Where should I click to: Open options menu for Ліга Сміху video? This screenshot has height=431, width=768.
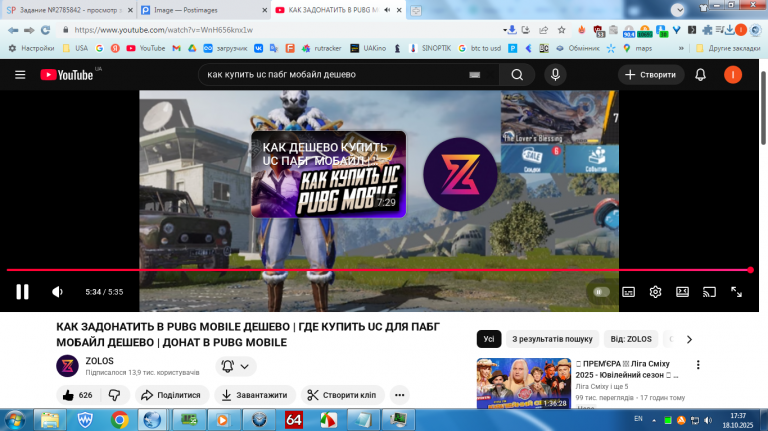(698, 365)
